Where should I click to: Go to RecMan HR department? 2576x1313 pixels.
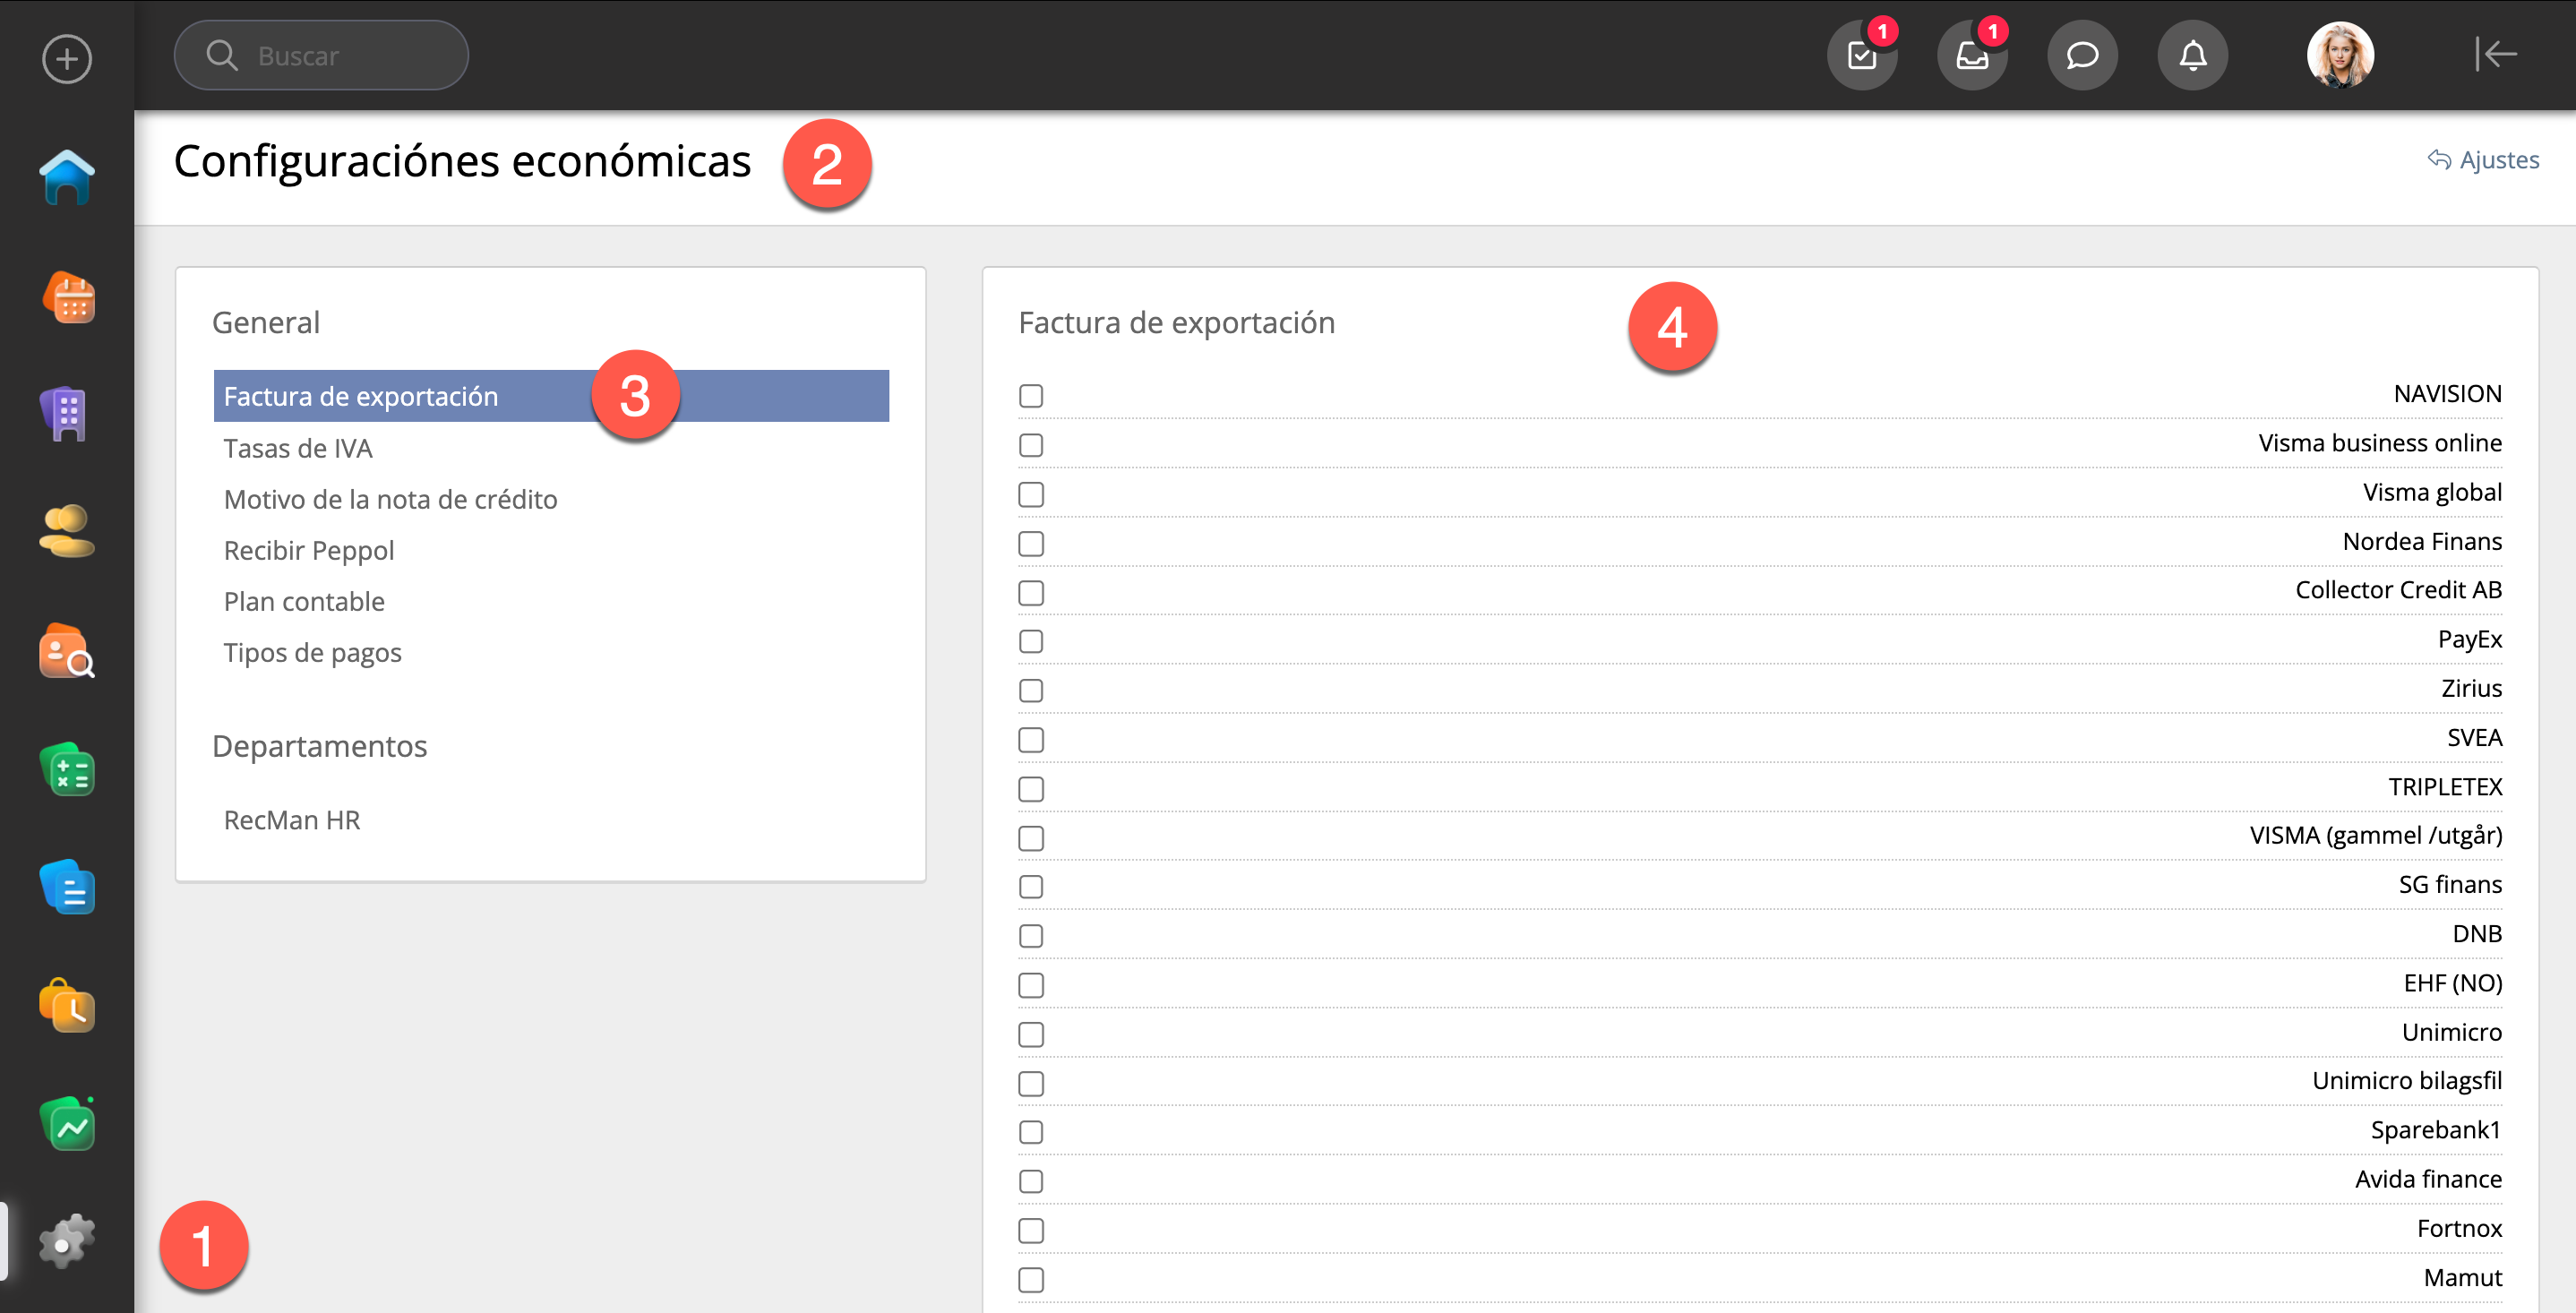(291, 820)
